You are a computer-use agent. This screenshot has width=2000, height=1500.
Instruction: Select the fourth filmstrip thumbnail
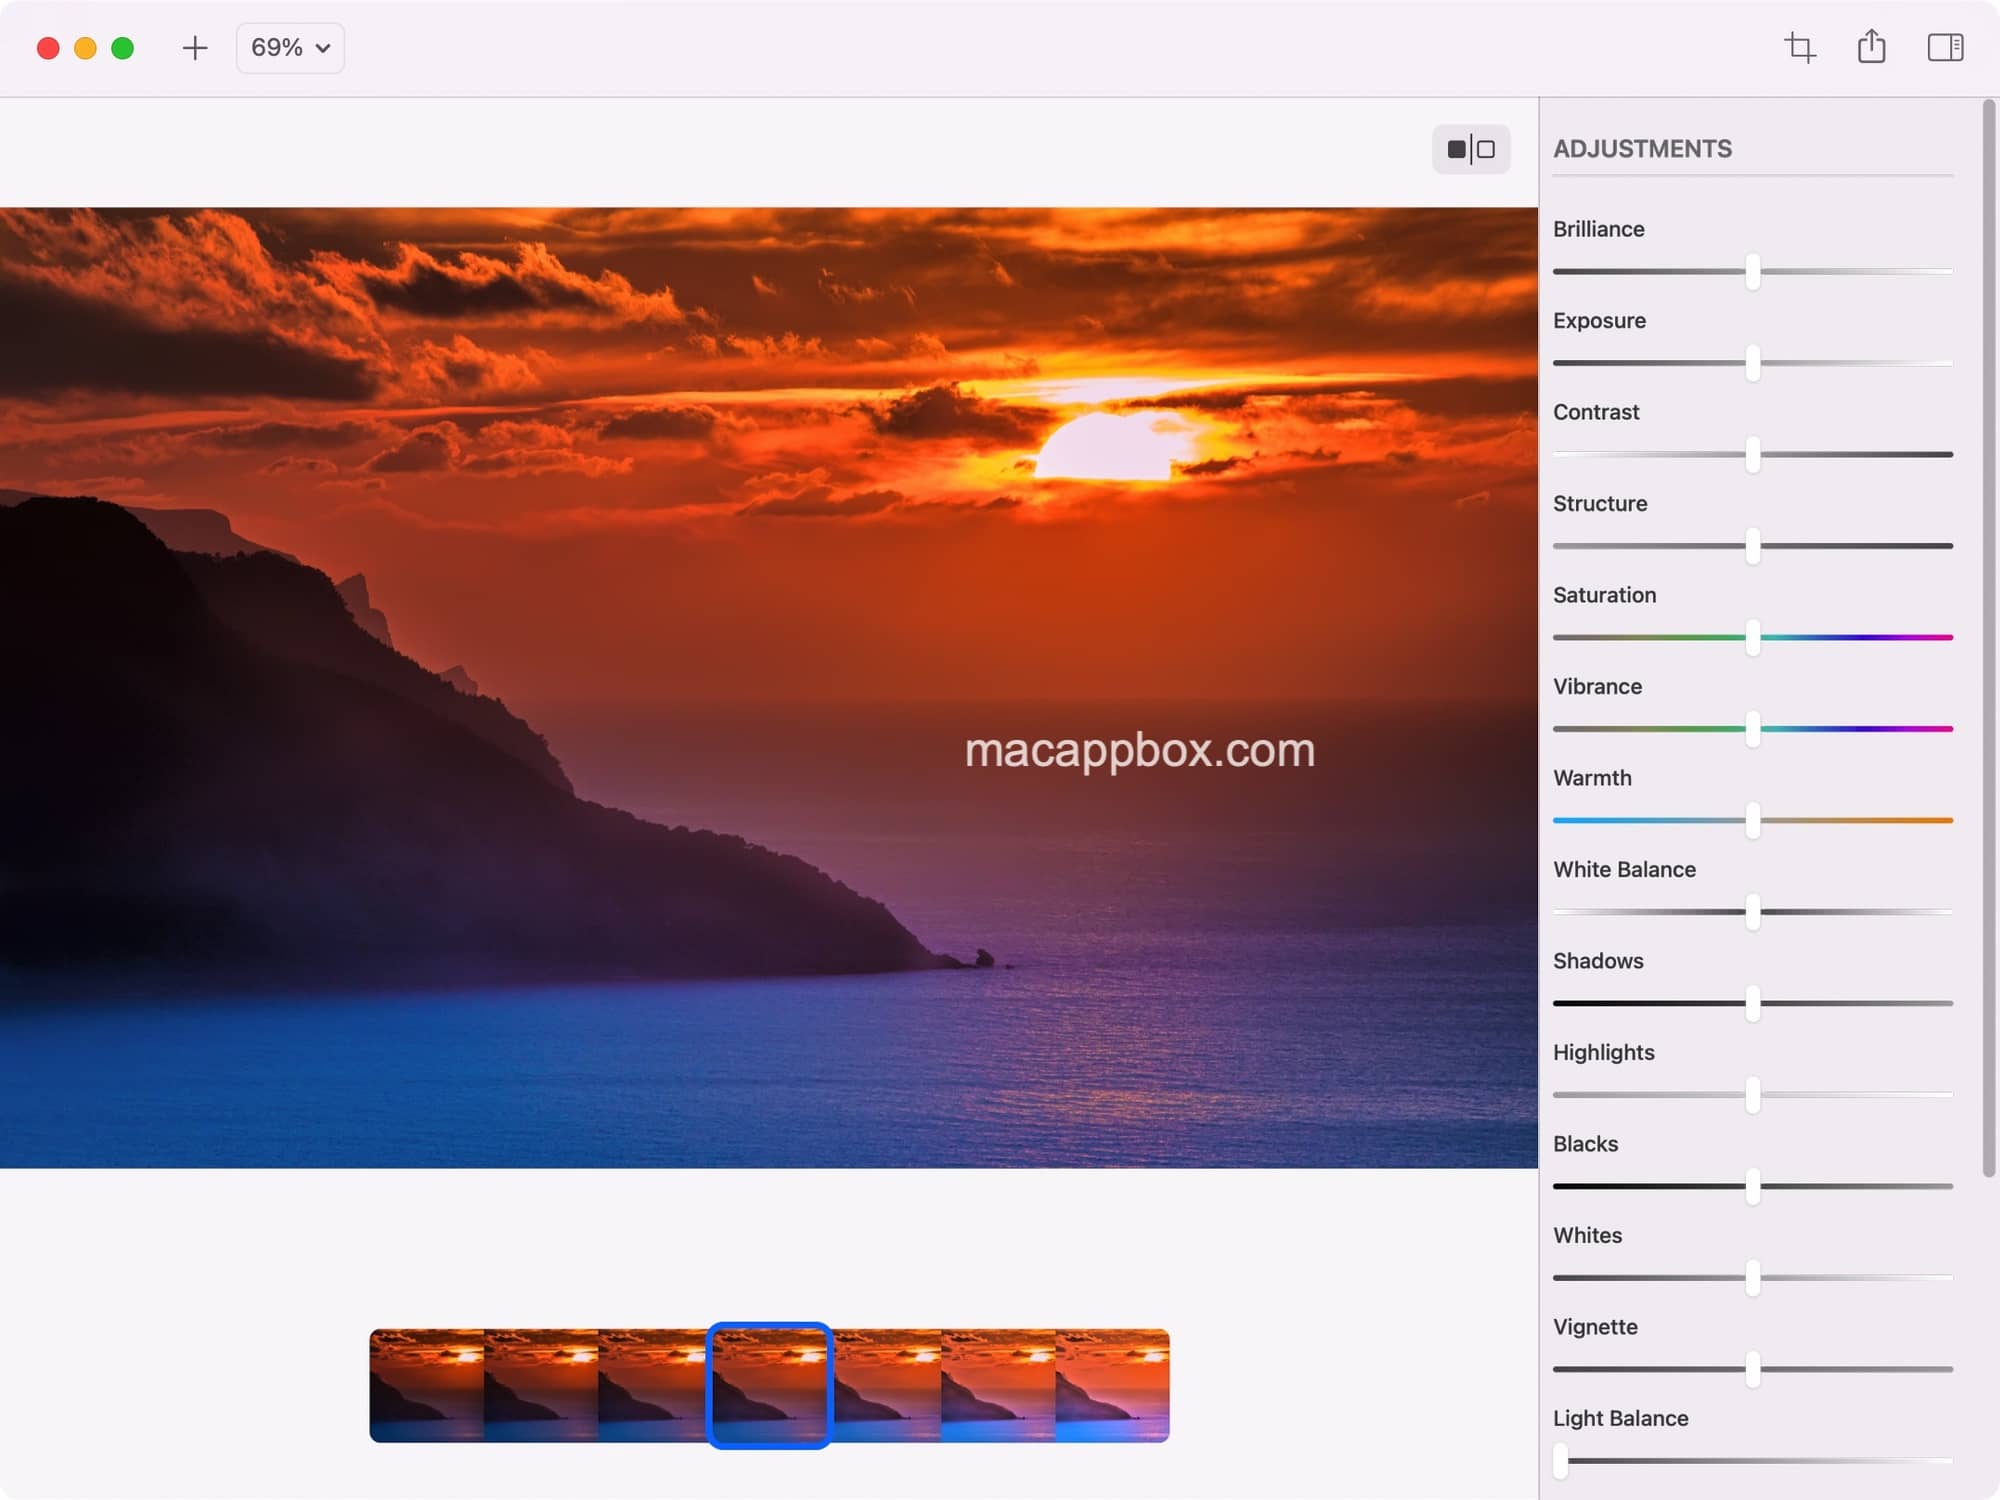coord(769,1385)
